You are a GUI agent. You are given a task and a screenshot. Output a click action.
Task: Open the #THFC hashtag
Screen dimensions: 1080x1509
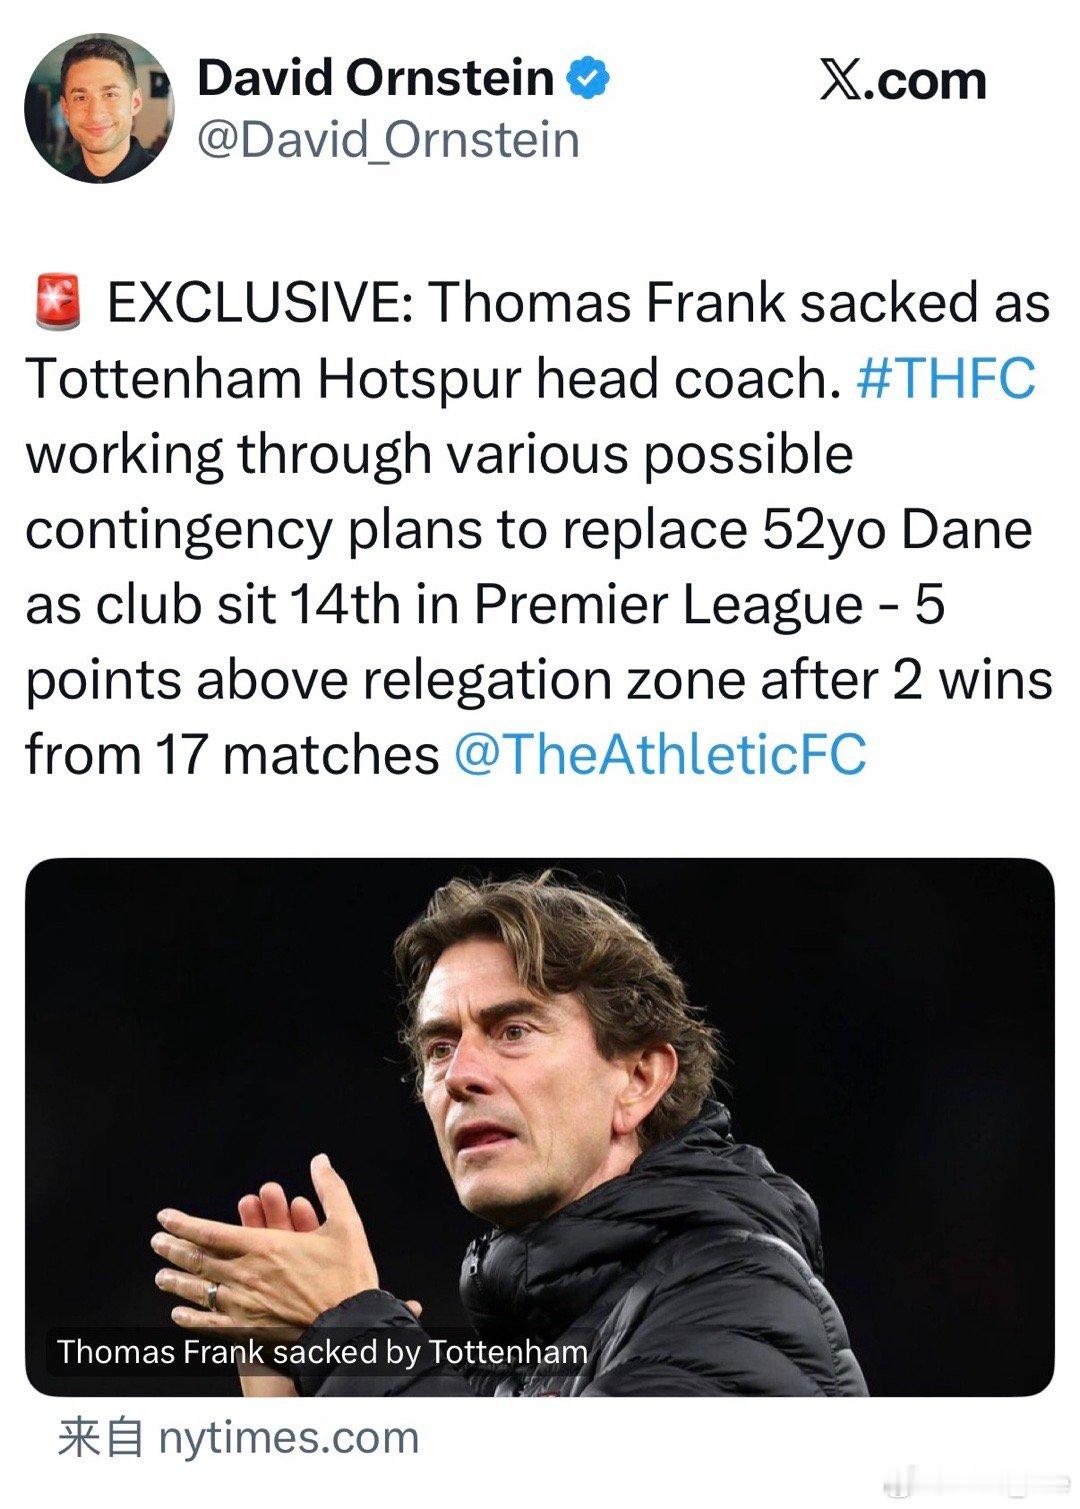click(x=946, y=379)
